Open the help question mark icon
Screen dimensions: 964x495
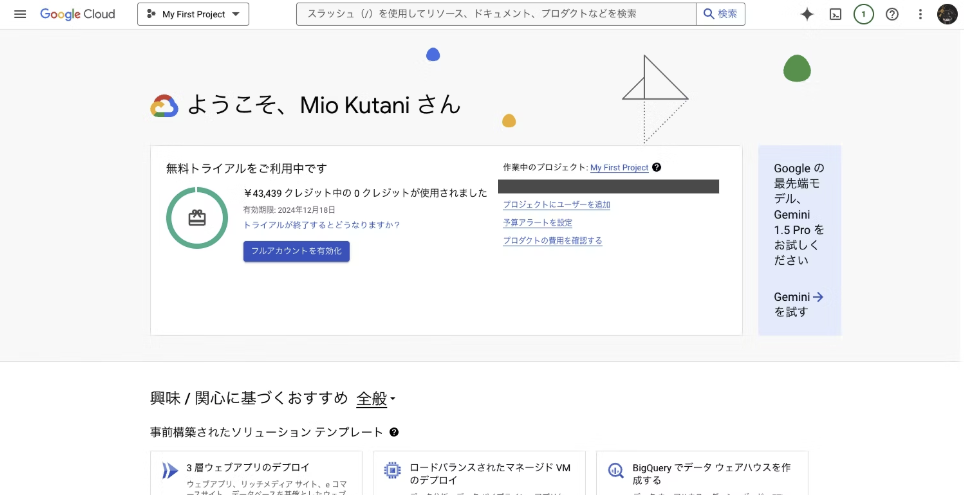(x=892, y=14)
